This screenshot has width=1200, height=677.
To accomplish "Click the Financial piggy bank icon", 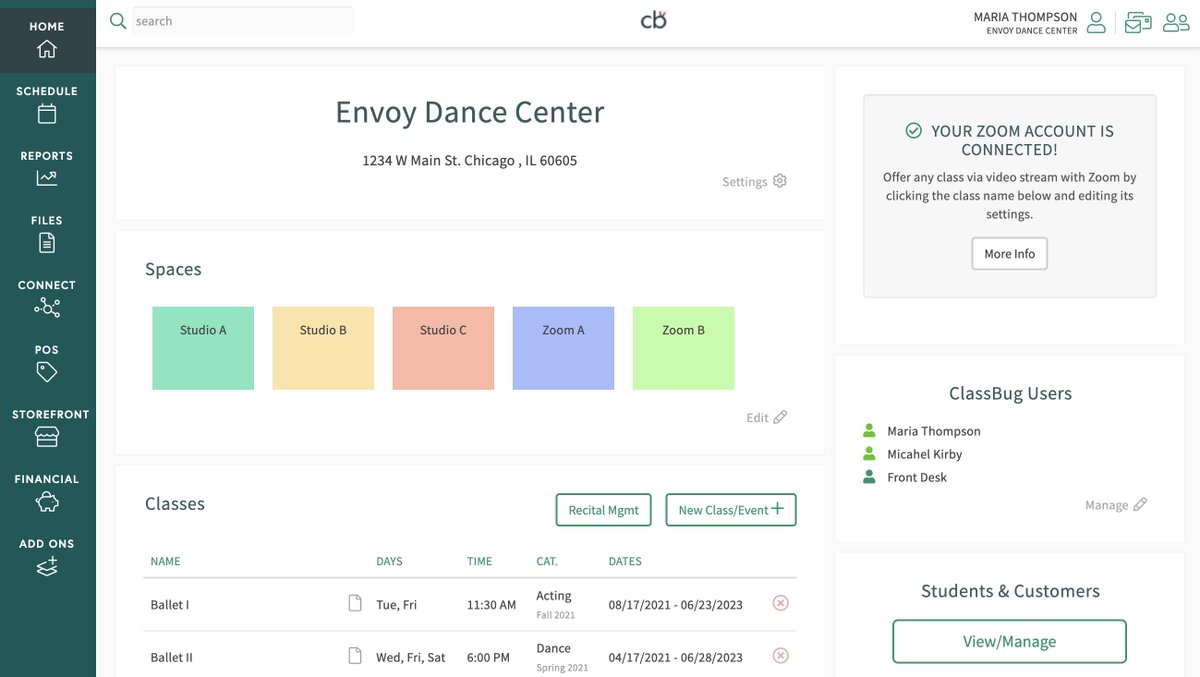I will tap(47, 502).
